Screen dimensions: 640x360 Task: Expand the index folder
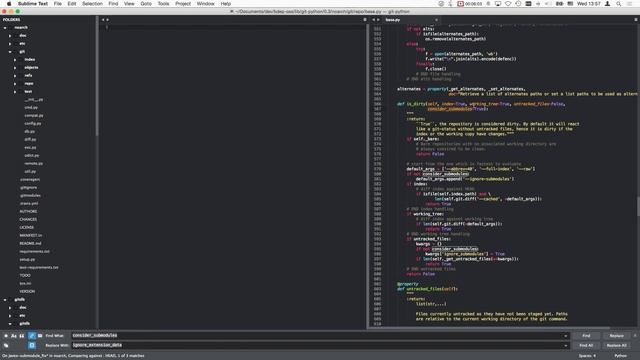[15, 60]
